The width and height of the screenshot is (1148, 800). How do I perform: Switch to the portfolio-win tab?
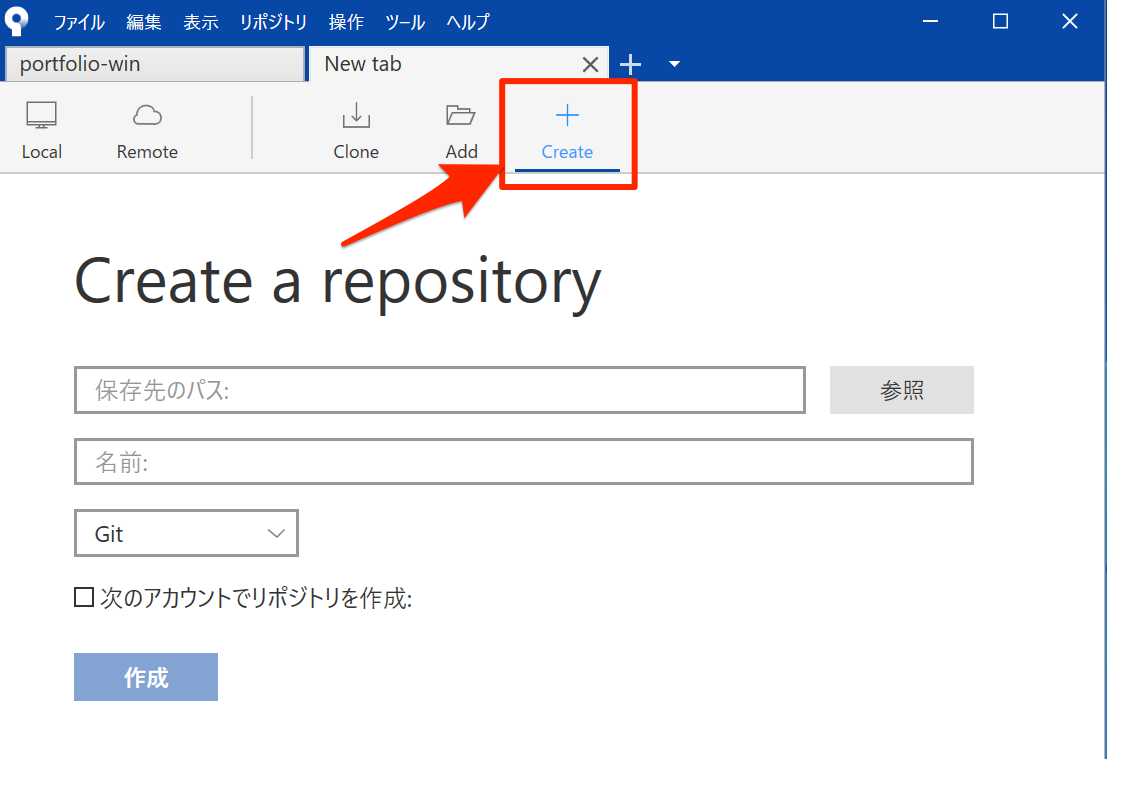(x=154, y=65)
